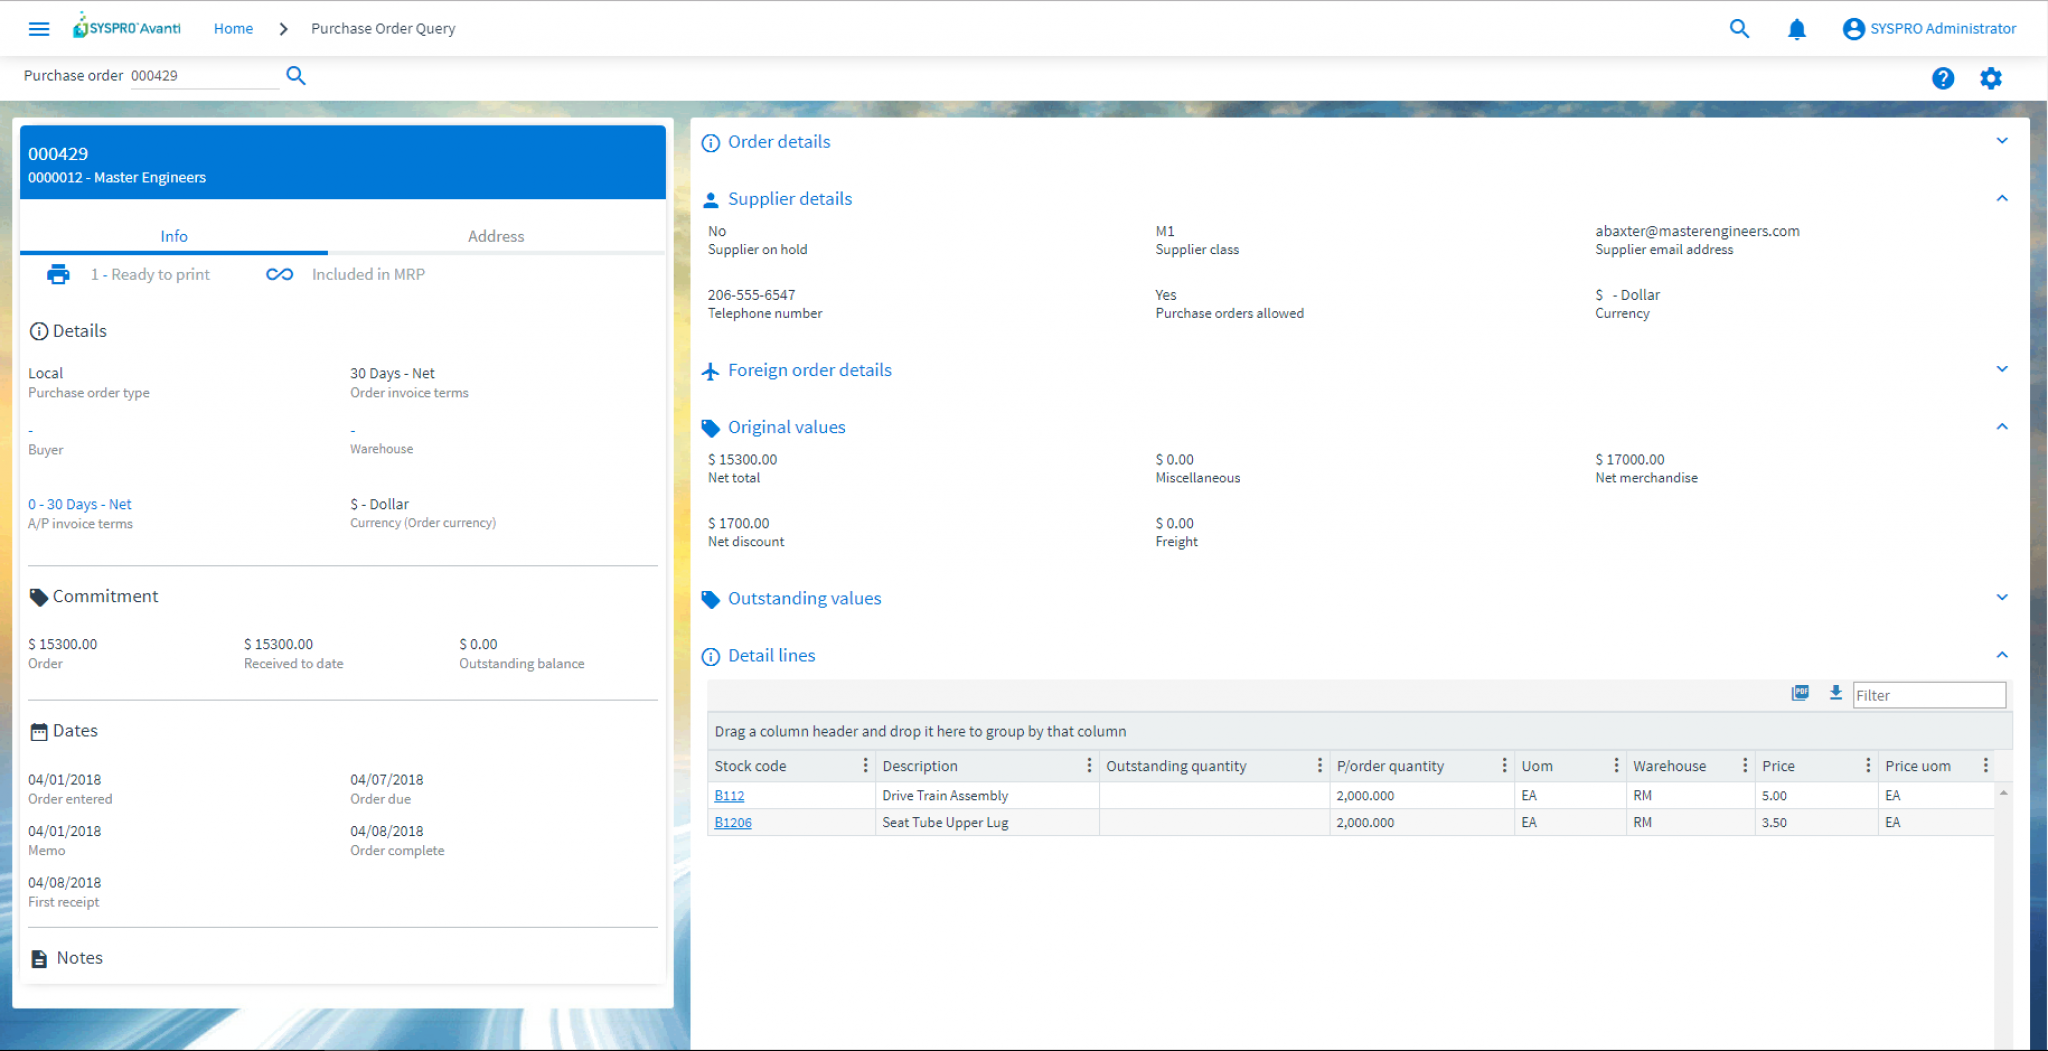Open the global search magnifier icon
The image size is (2048, 1051).
[1739, 28]
